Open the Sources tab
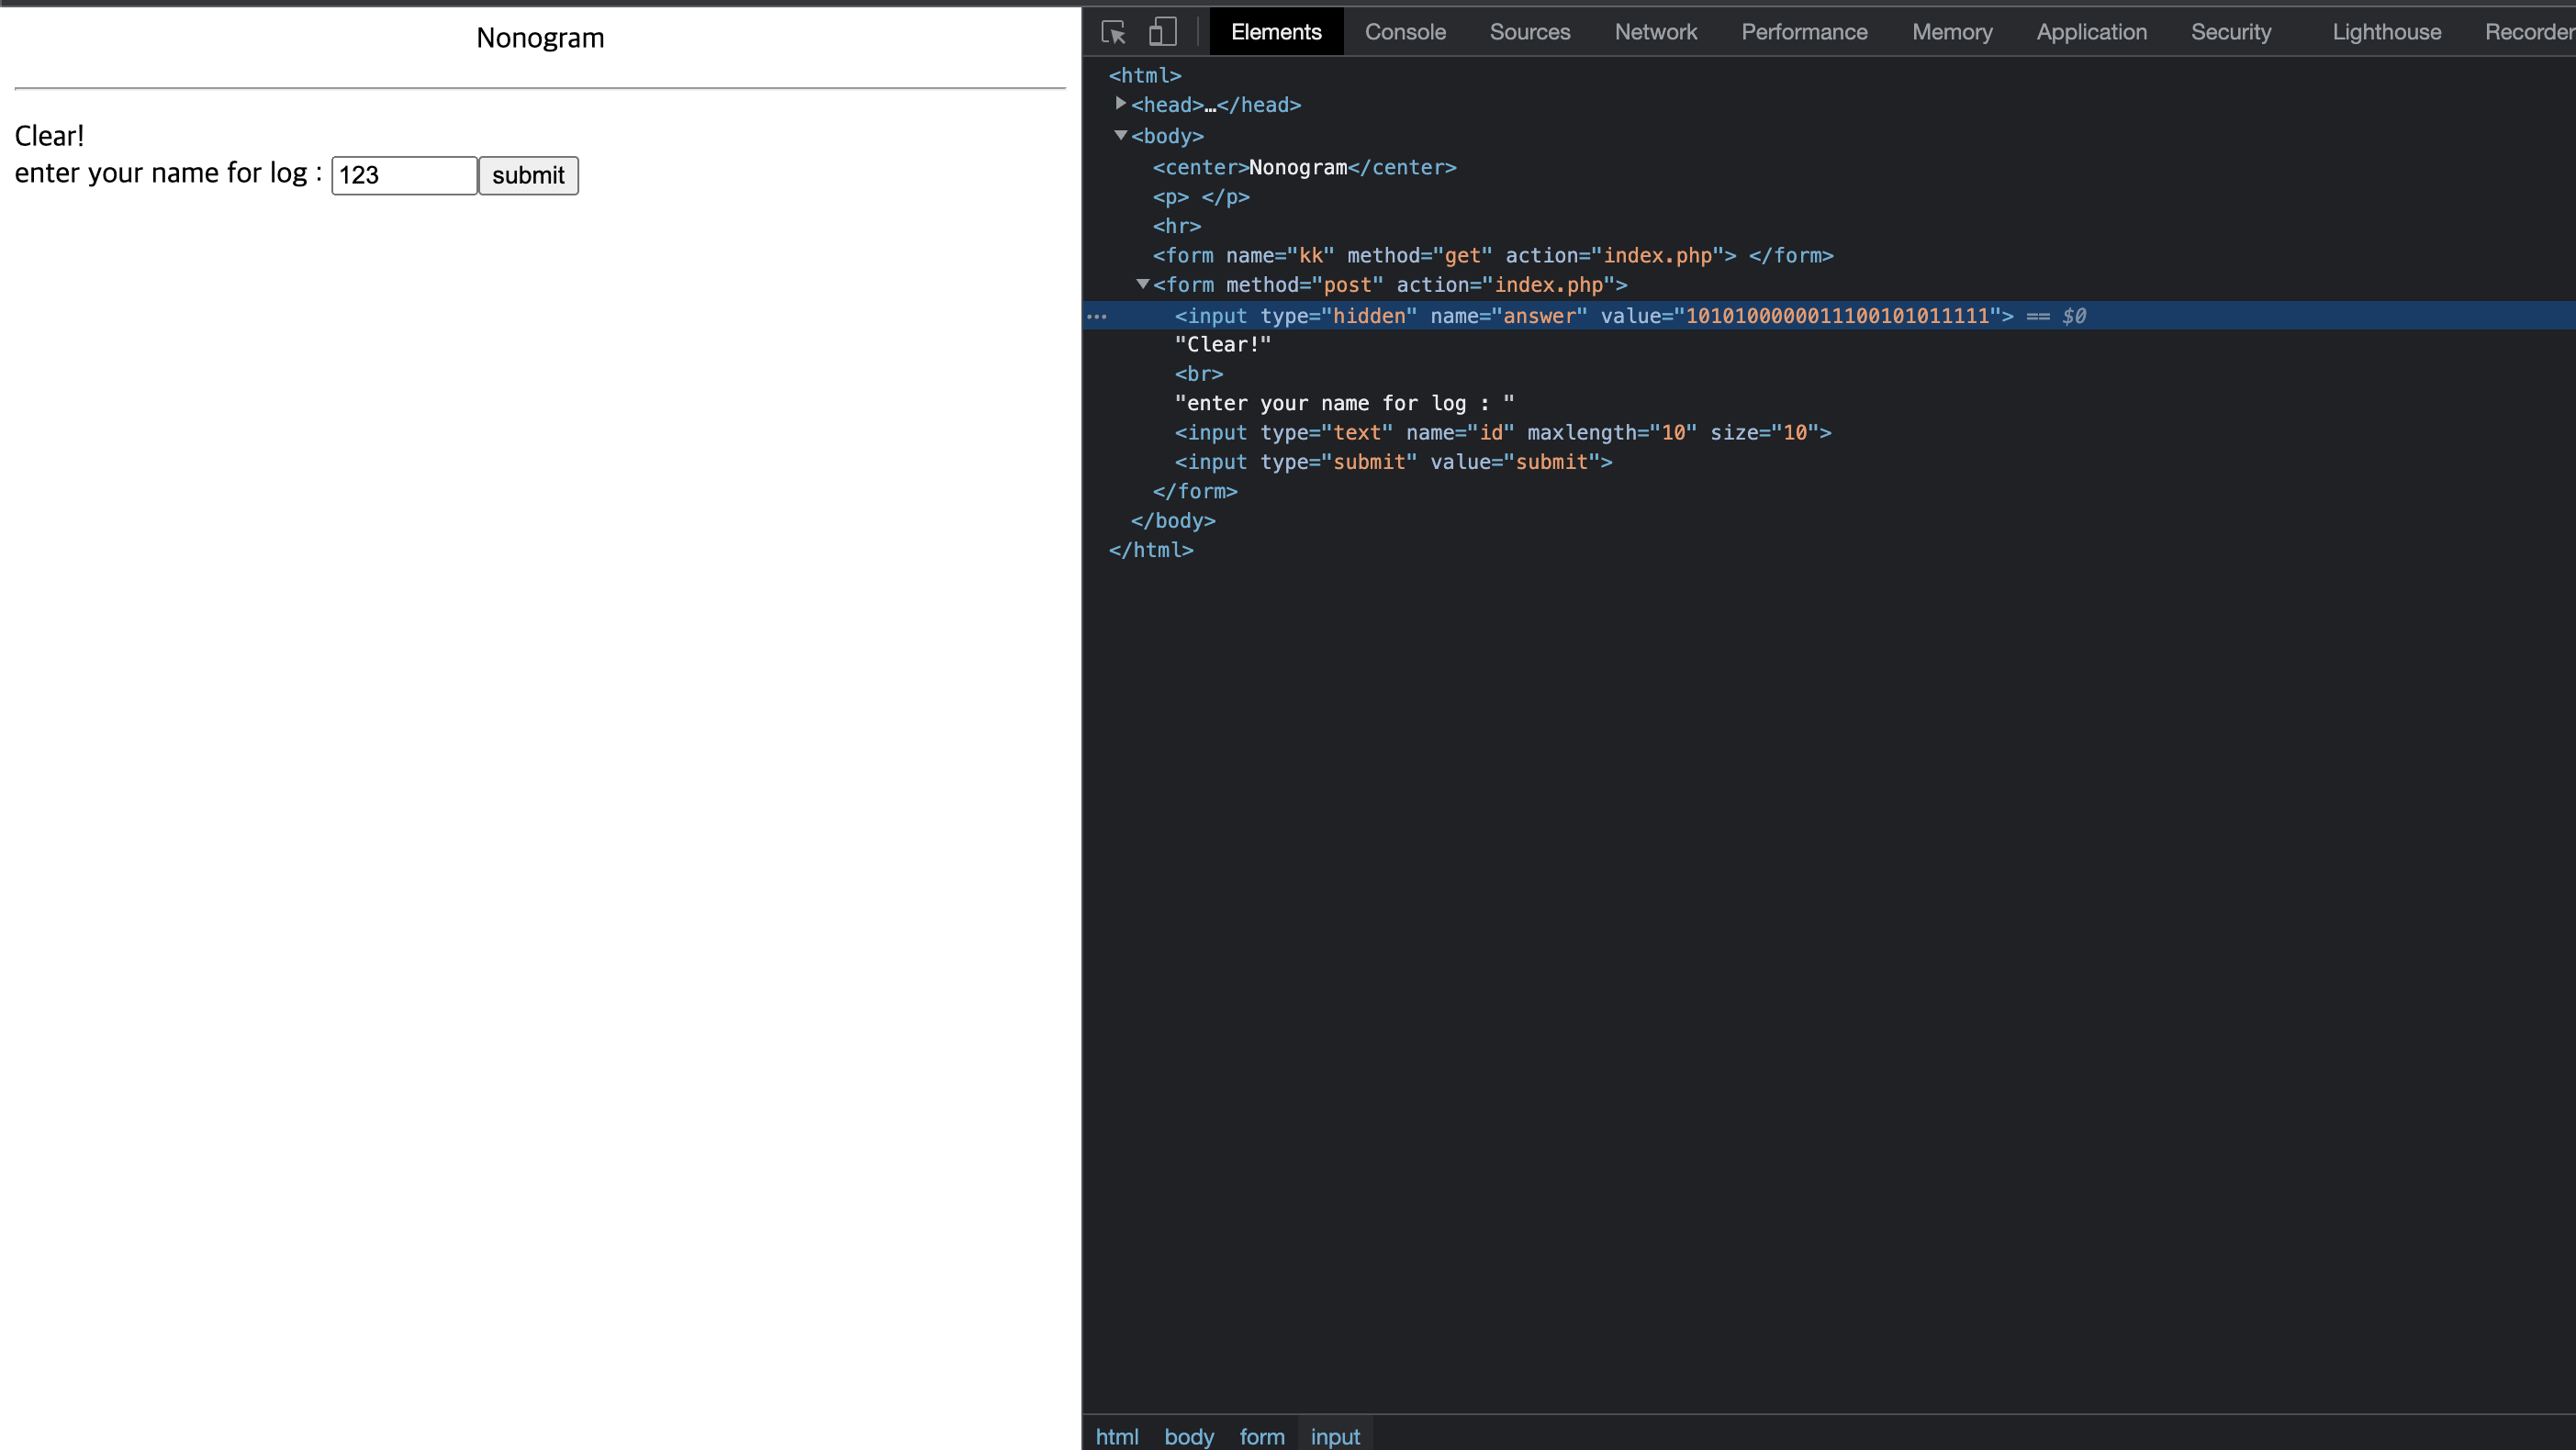 pyautogui.click(x=1529, y=32)
